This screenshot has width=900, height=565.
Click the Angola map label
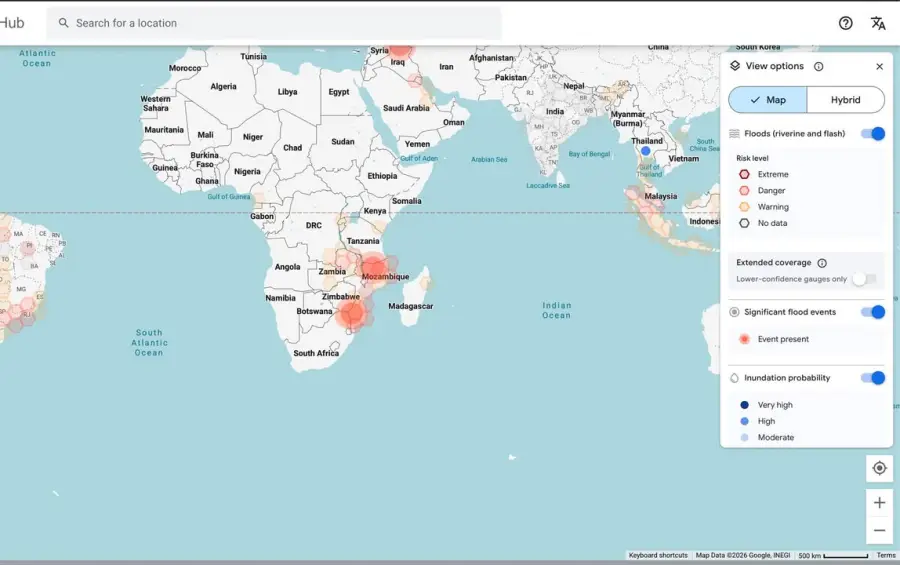tap(288, 267)
